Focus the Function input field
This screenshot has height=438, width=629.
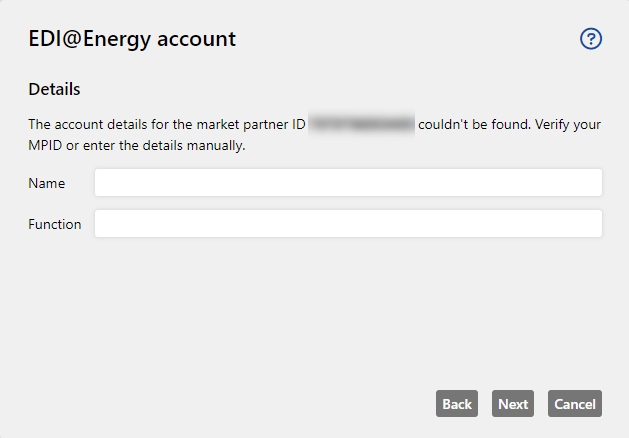[348, 223]
